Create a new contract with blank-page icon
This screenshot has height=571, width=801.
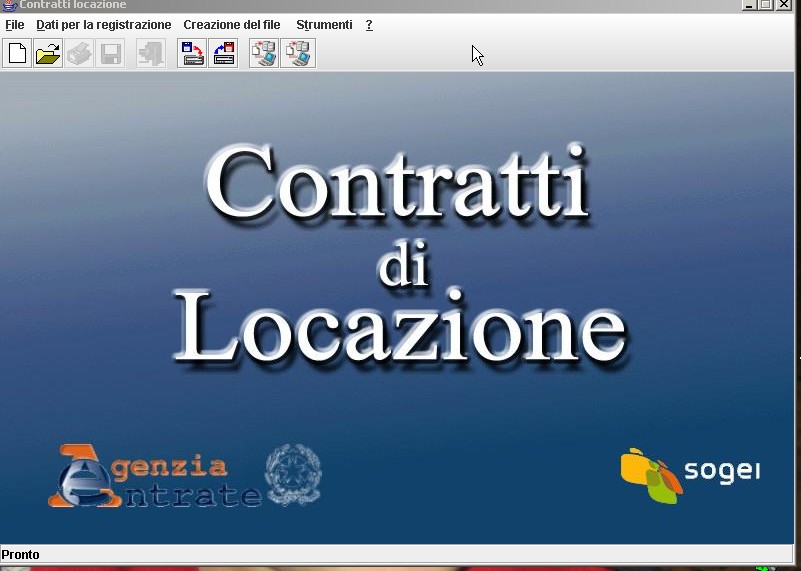point(17,53)
